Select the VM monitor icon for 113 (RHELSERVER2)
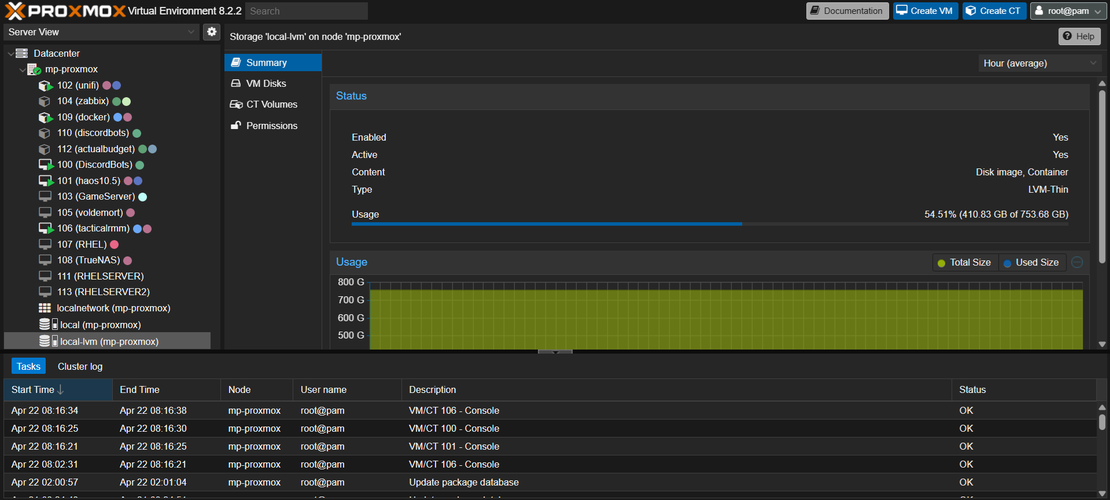The height and width of the screenshot is (500, 1110). tap(45, 292)
